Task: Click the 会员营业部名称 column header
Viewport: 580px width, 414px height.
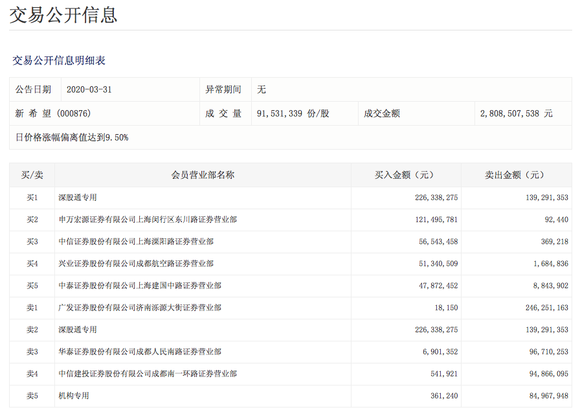Action: coord(203,175)
